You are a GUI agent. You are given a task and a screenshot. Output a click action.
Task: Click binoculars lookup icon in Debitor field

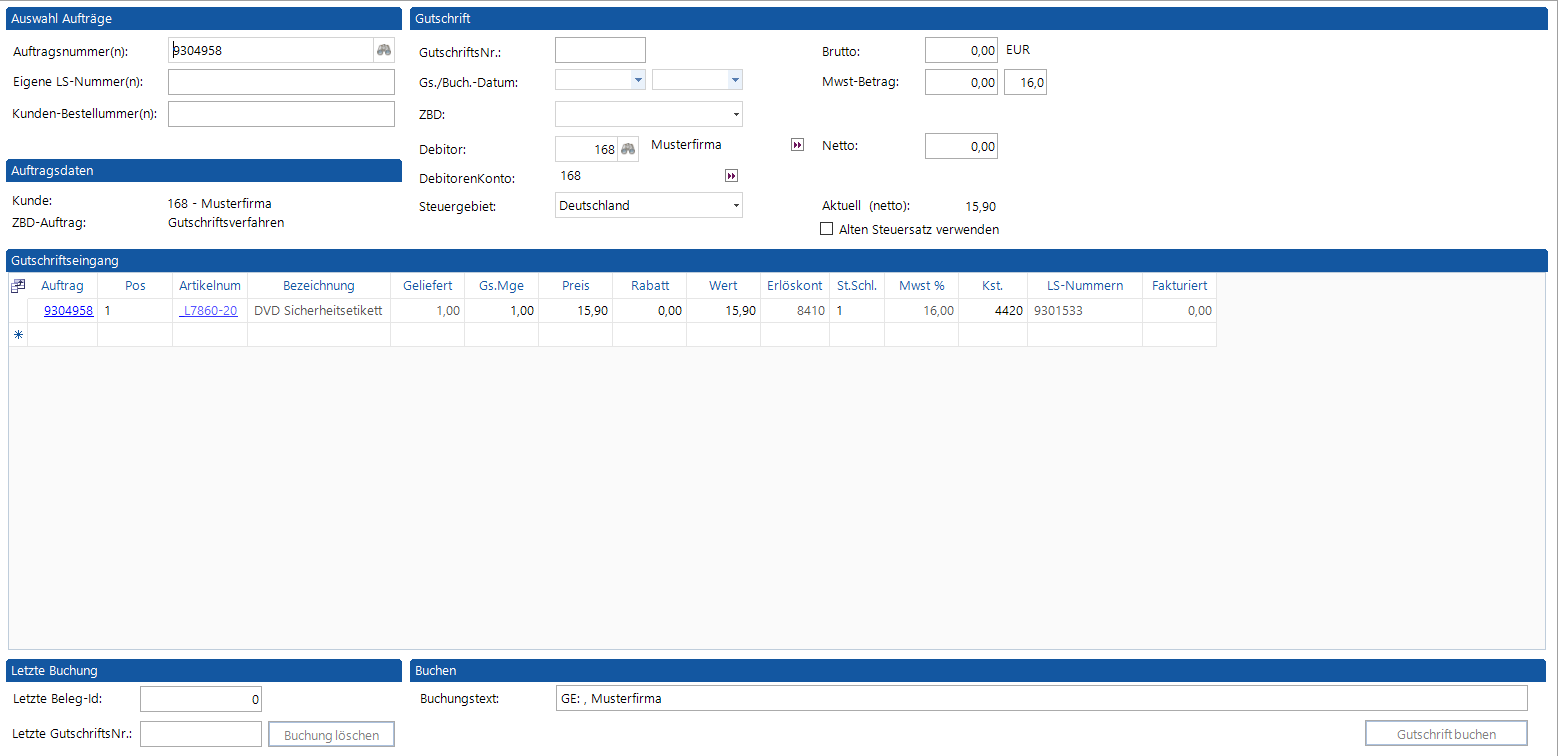(628, 149)
